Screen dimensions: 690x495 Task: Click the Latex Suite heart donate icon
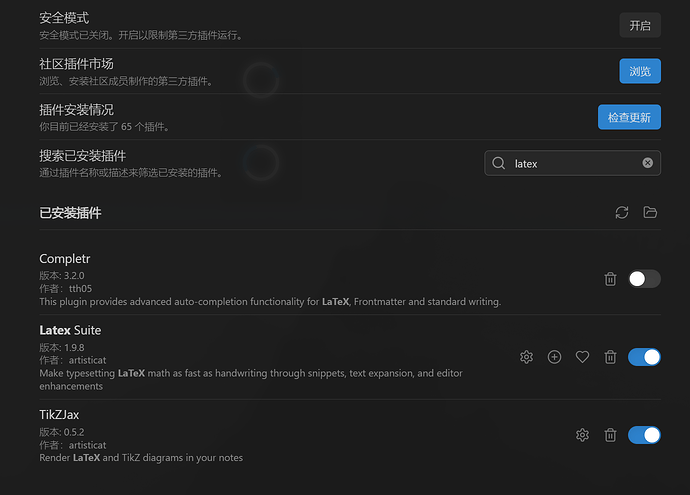coord(582,357)
